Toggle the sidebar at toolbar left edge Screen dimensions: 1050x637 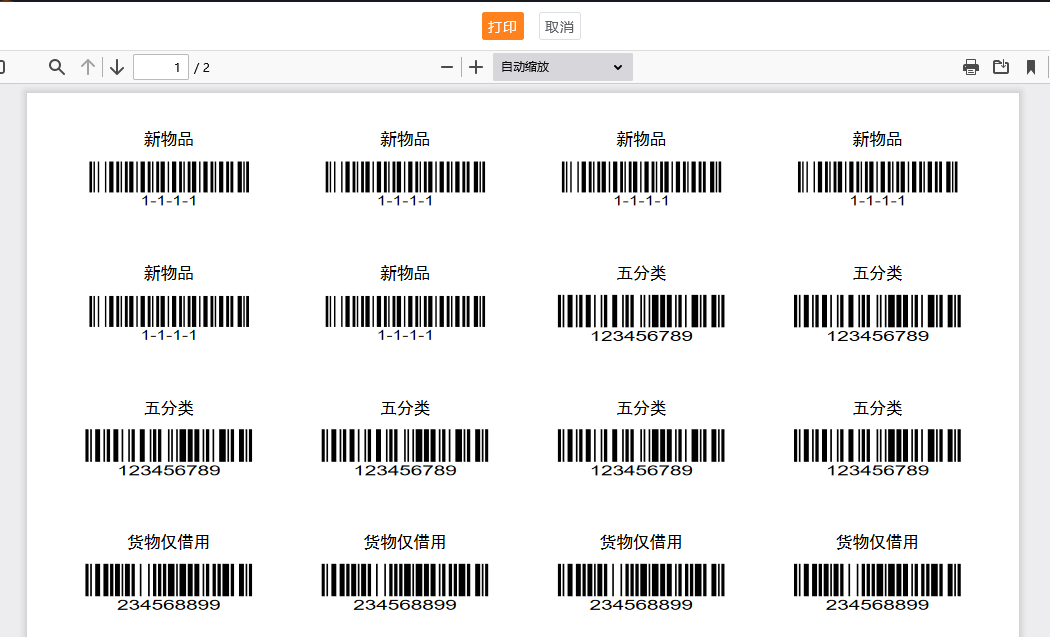[x=3, y=67]
